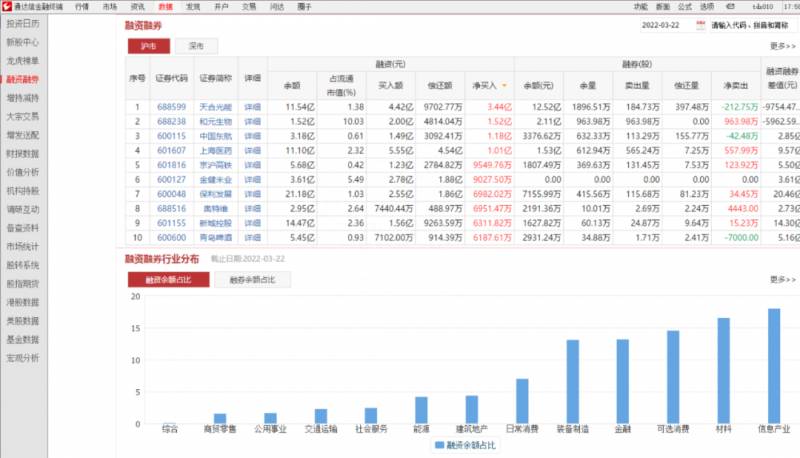Click the red app logo icon in title bar
The height and width of the screenshot is (458, 800).
click(7, 6)
